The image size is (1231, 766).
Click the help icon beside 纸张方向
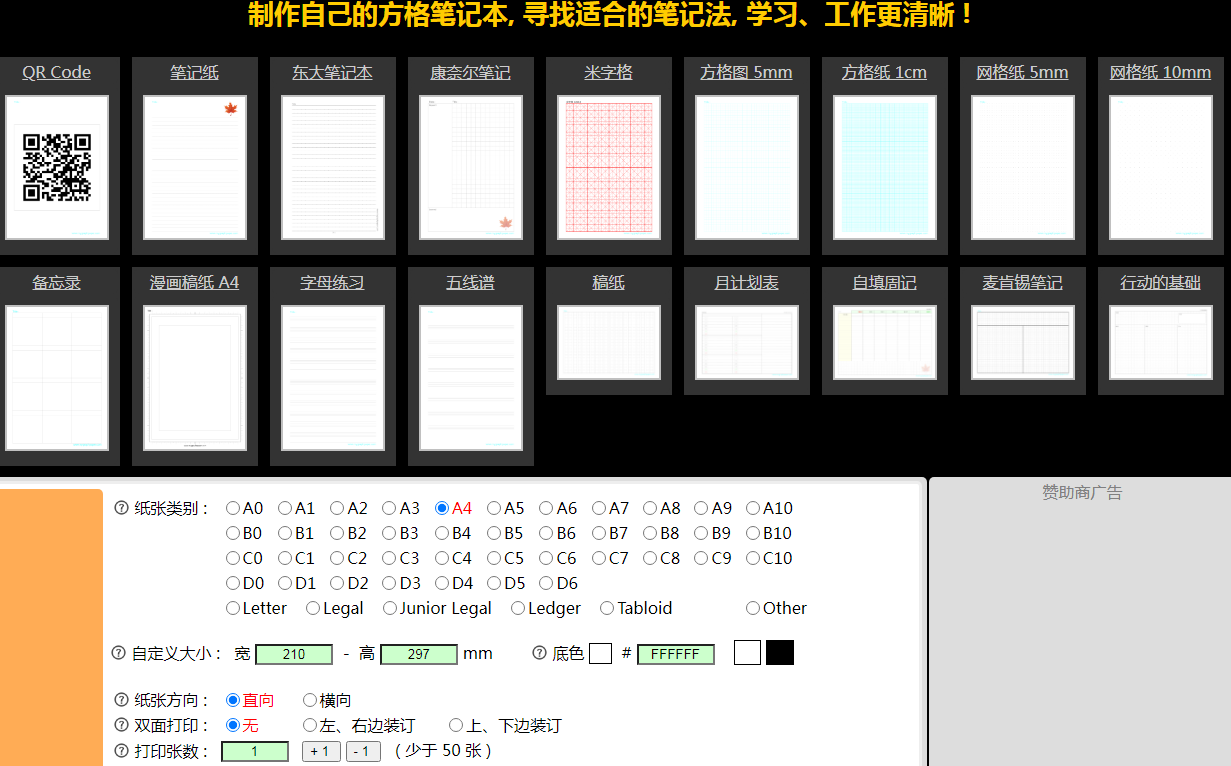[x=122, y=700]
